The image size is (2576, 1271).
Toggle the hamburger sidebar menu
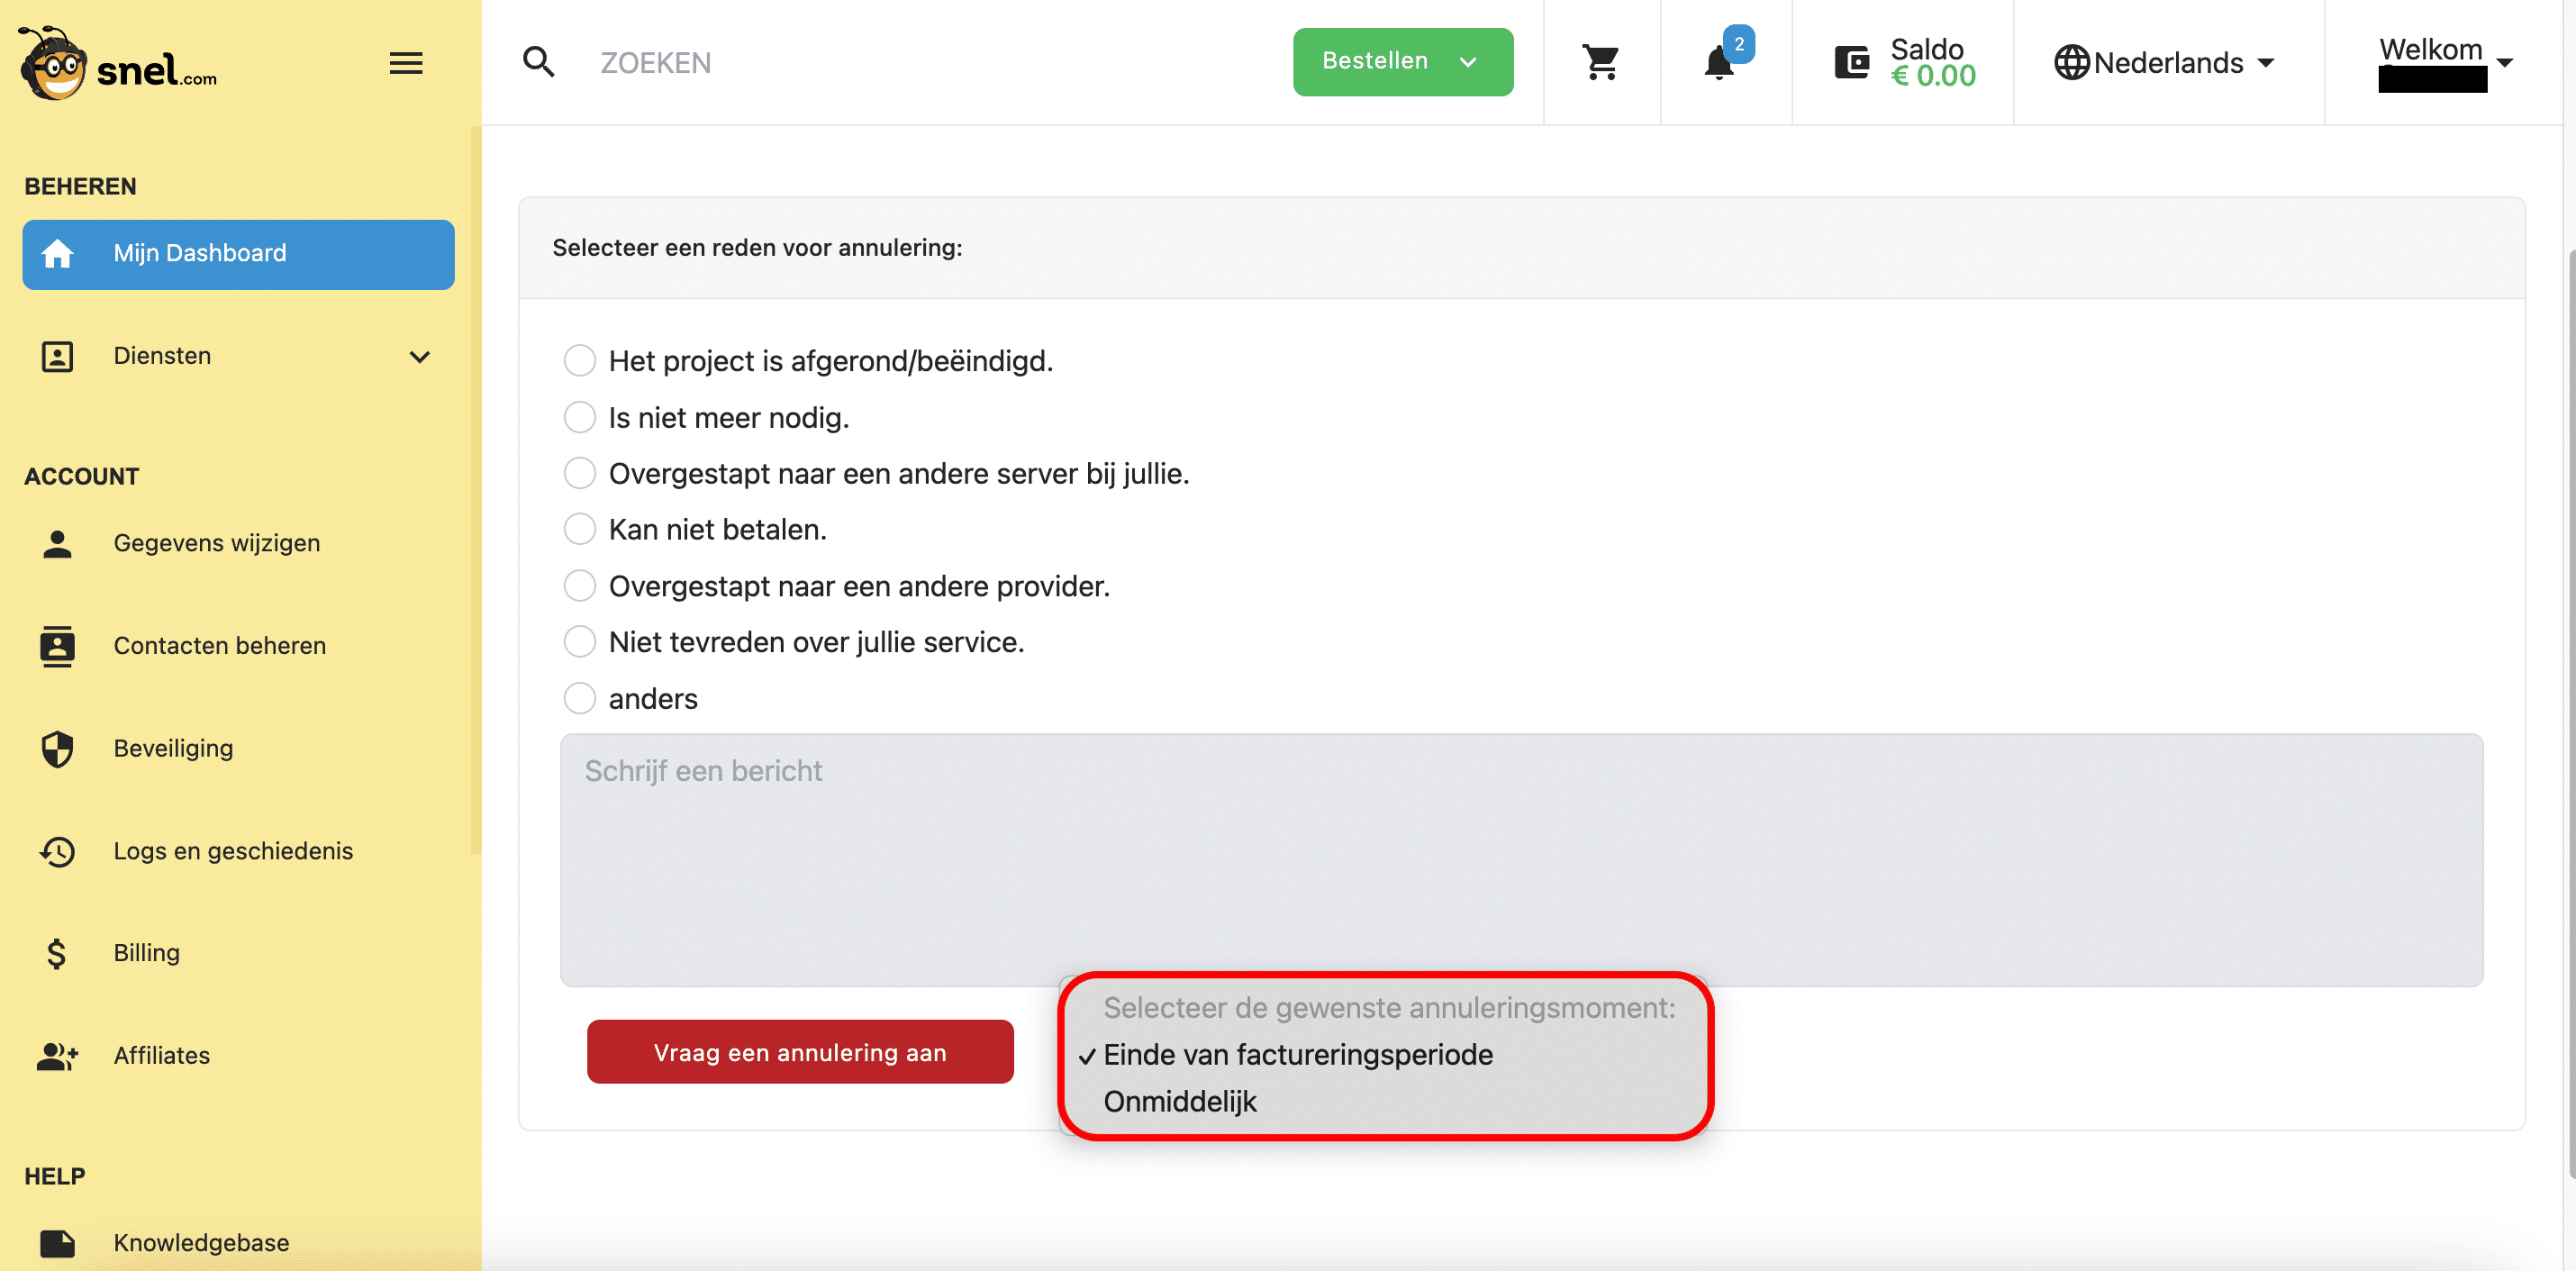tap(406, 63)
